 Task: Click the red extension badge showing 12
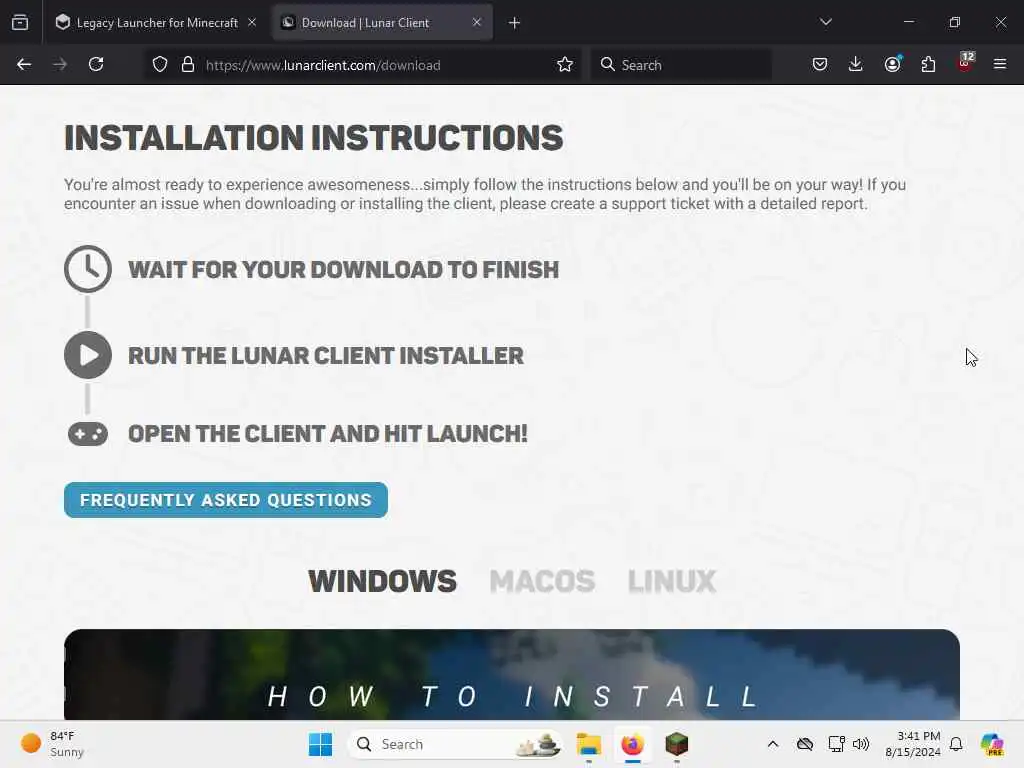click(x=965, y=63)
